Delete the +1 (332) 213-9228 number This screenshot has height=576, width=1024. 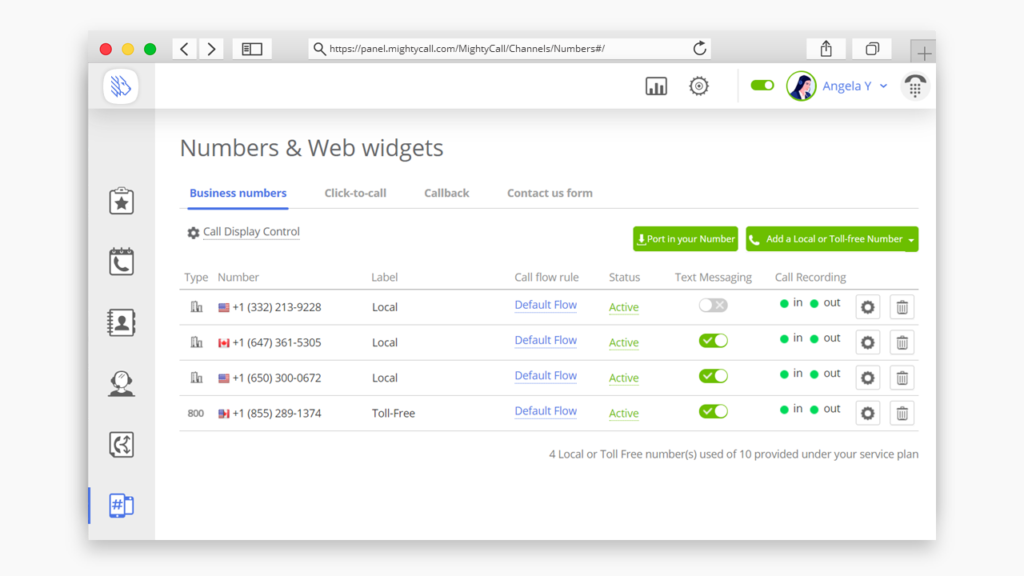click(902, 307)
